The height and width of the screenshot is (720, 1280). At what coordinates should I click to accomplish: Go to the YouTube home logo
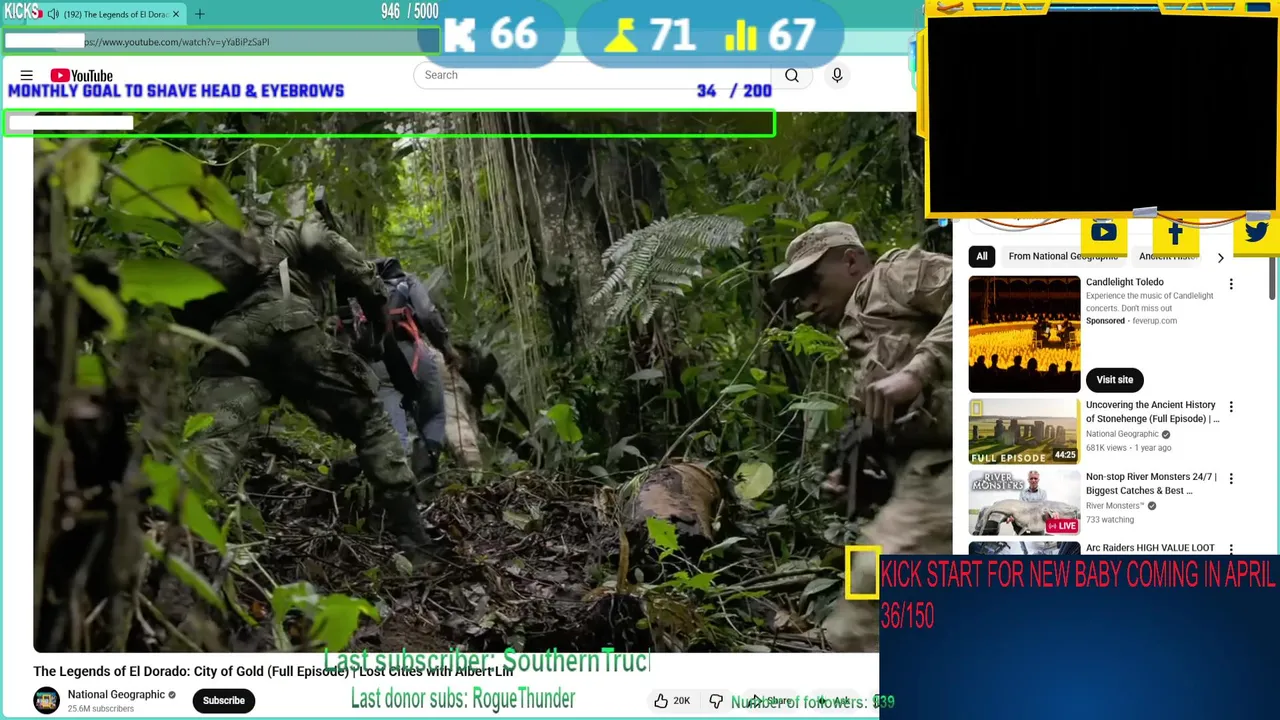click(x=82, y=75)
